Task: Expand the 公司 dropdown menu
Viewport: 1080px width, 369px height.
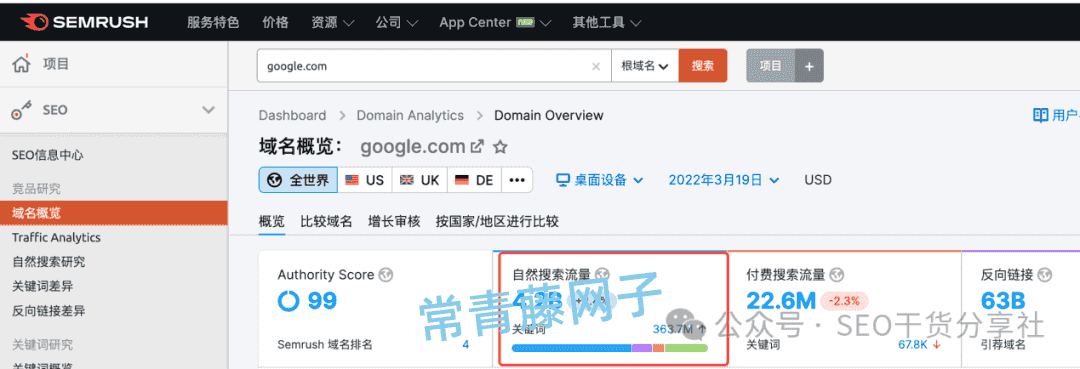Action: tap(397, 23)
